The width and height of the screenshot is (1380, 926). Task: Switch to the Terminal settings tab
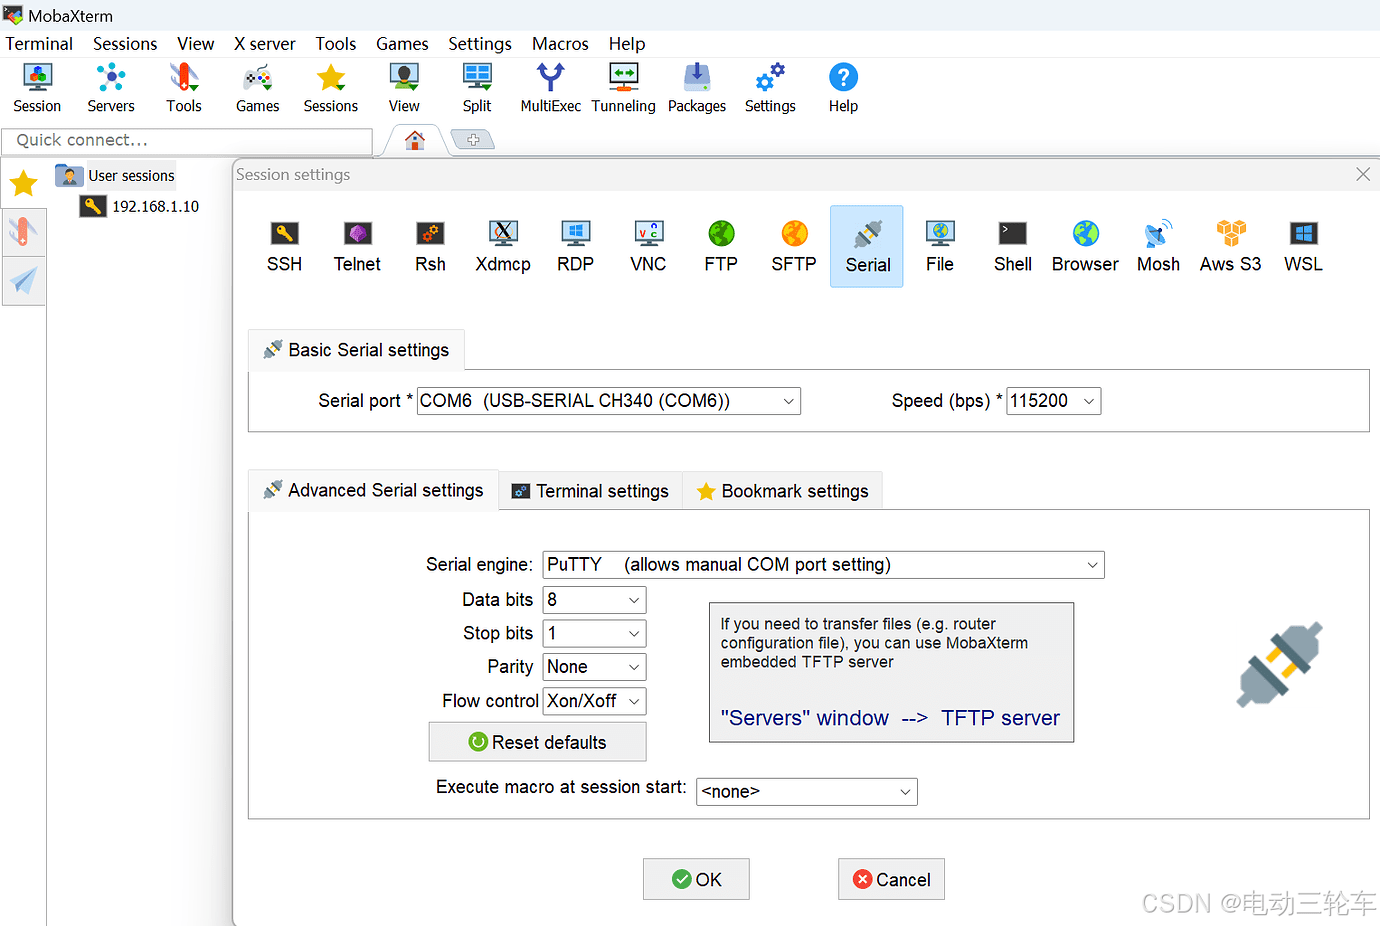coord(590,491)
